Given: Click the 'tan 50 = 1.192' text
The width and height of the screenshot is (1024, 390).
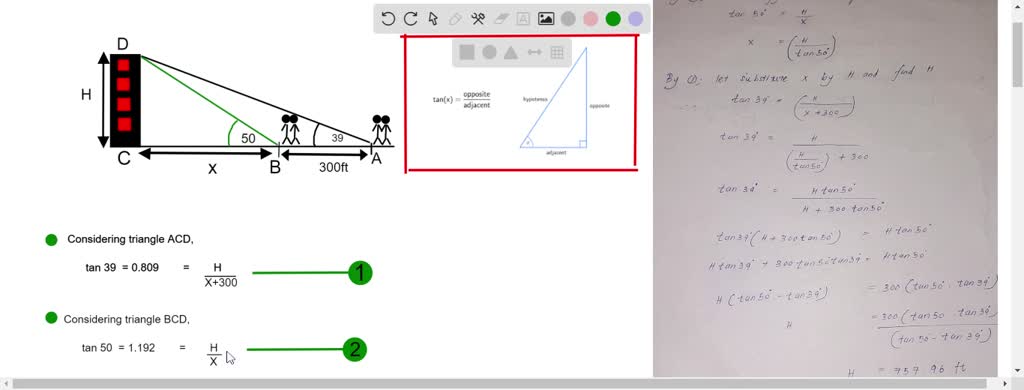Looking at the screenshot, I should pos(118,348).
